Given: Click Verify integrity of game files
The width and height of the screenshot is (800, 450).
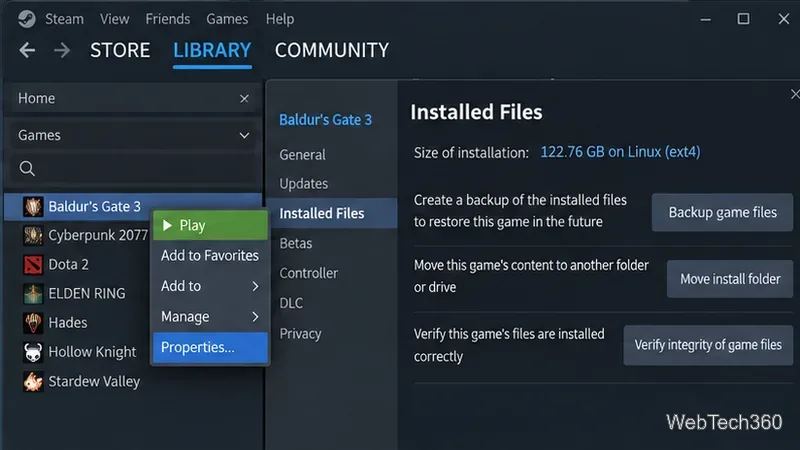Looking at the screenshot, I should 708,345.
